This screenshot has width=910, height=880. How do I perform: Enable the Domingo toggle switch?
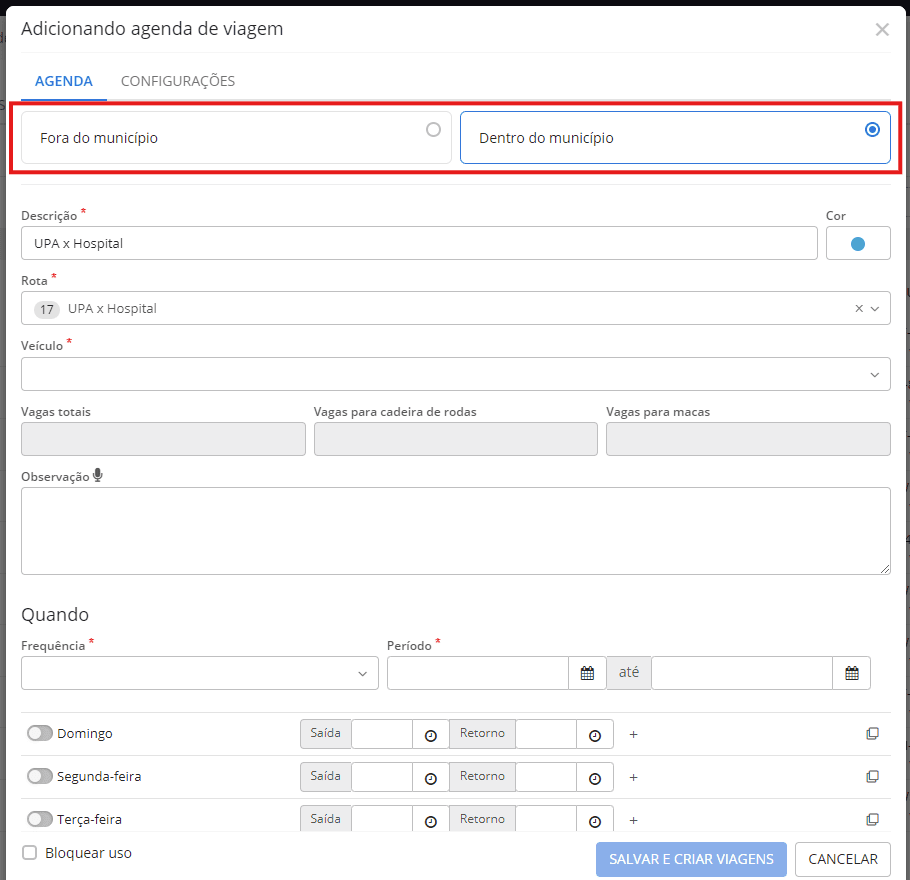[x=40, y=734]
